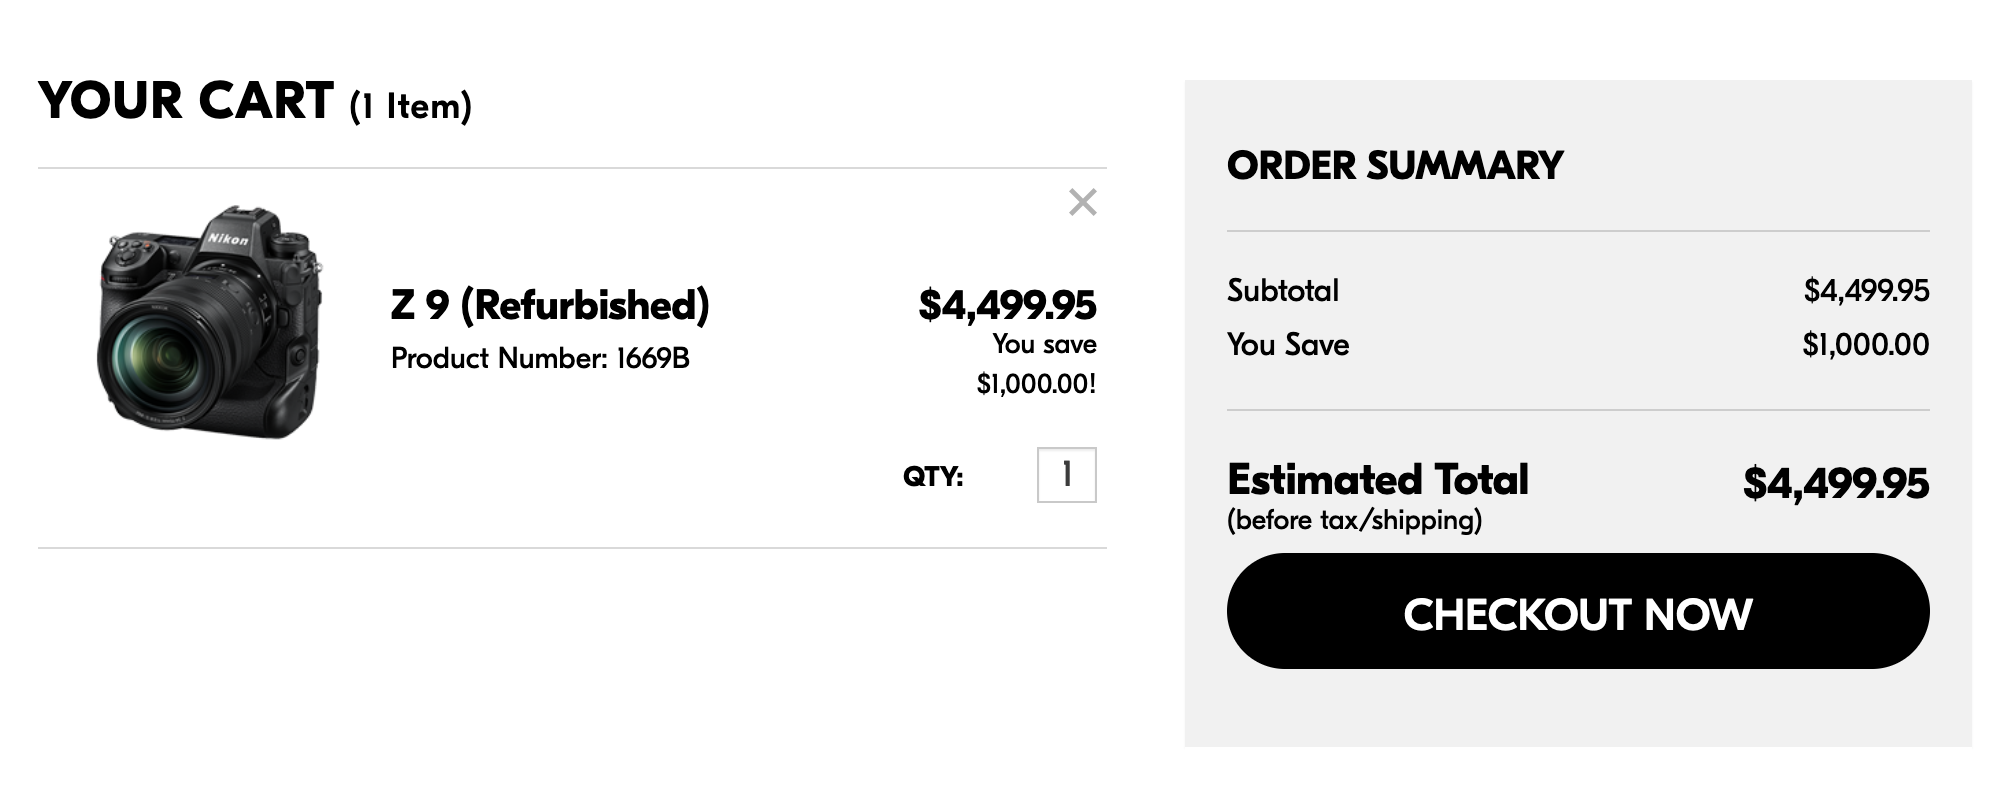Click the You Save label in order summary

coord(1288,344)
